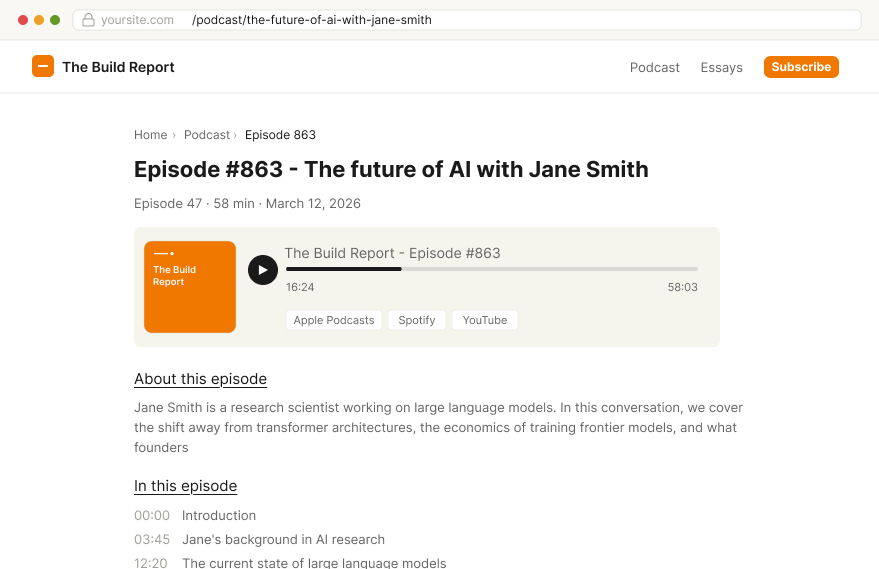This screenshot has width=879, height=569.
Task: Click the orange Build Report logo icon
Action: pyautogui.click(x=43, y=67)
